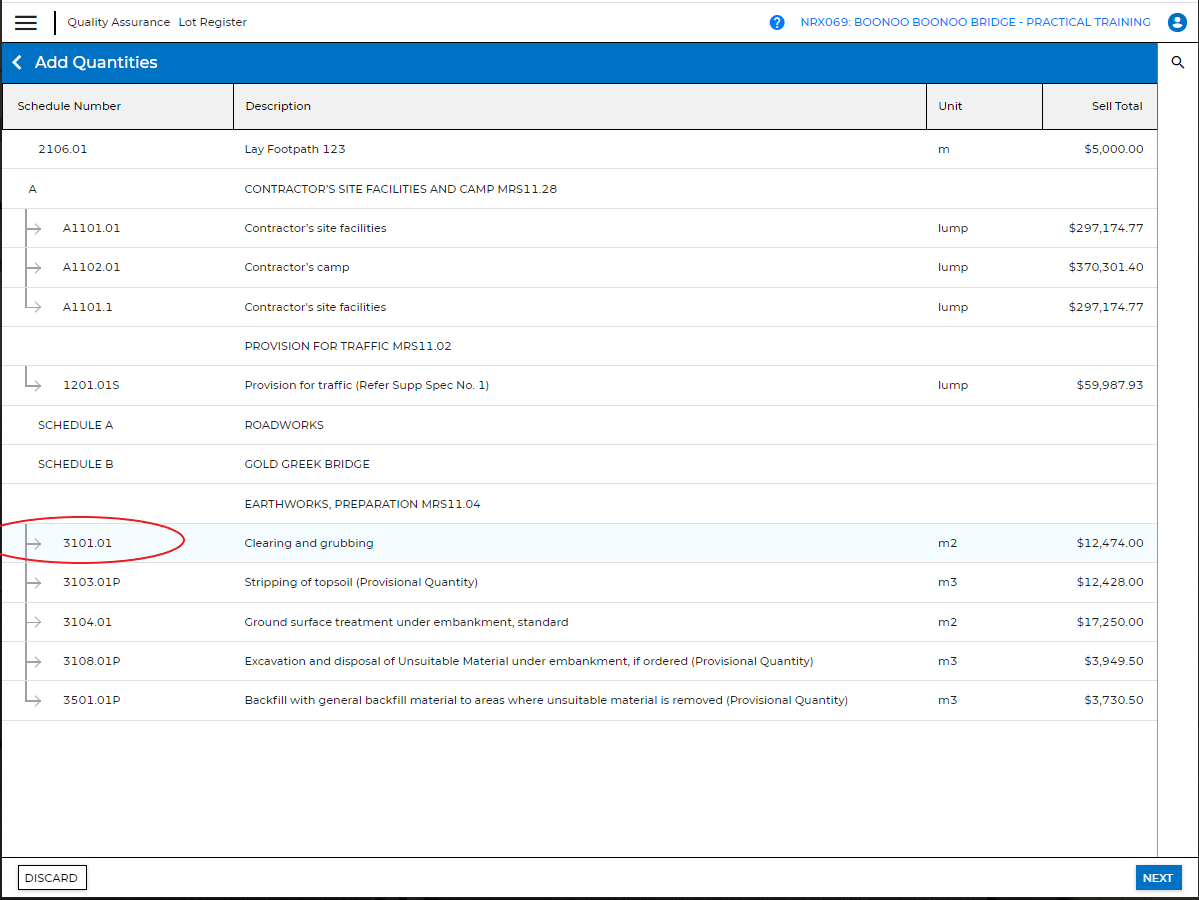Click the Contractor's camp description
The height and width of the screenshot is (900, 1199).
pyautogui.click(x=297, y=267)
